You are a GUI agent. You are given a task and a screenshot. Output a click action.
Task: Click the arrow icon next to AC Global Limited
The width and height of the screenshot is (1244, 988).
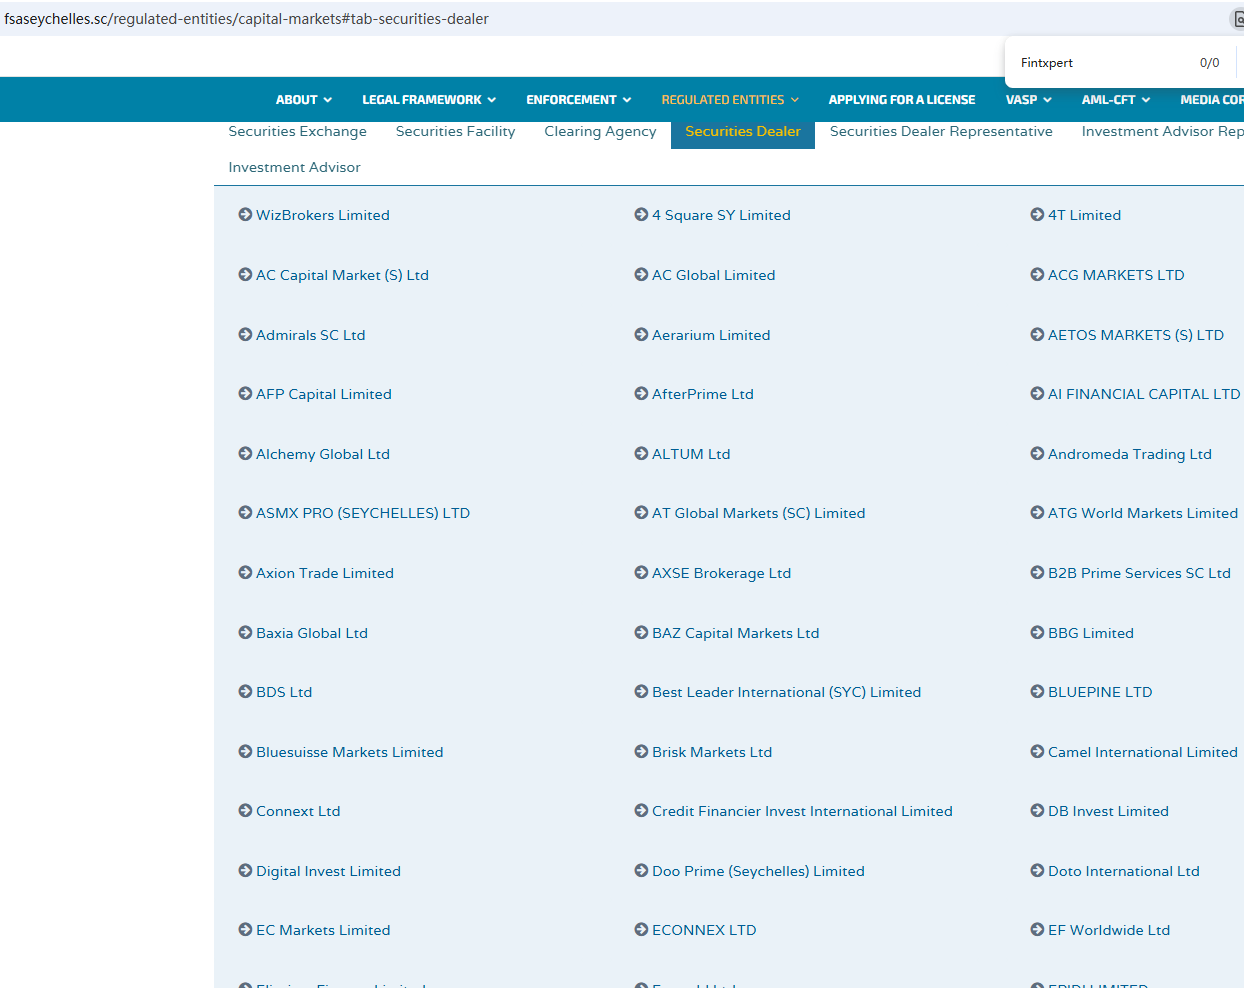[641, 275]
